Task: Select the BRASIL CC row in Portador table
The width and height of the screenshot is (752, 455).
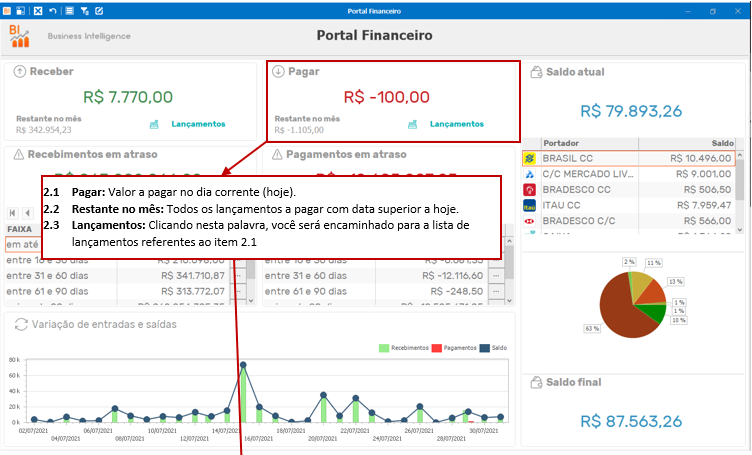Action: [628, 158]
